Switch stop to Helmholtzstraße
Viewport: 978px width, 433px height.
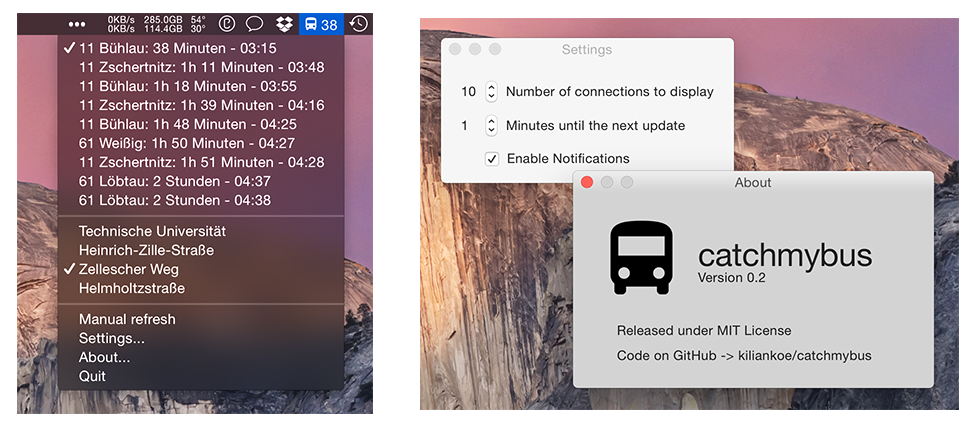201,288
